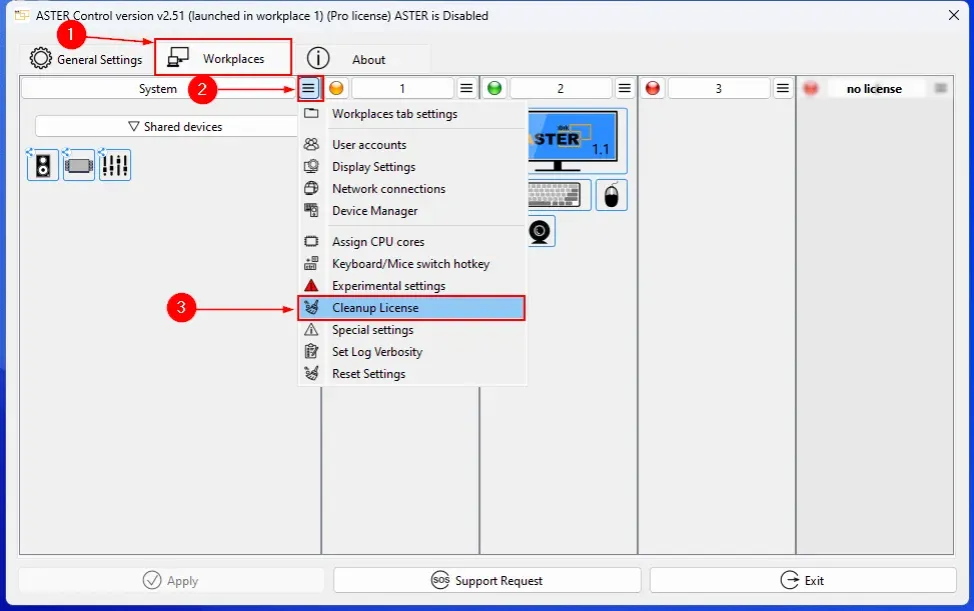This screenshot has width=974, height=611.
Task: Toggle the green status indicator of workplace 2
Action: click(495, 89)
